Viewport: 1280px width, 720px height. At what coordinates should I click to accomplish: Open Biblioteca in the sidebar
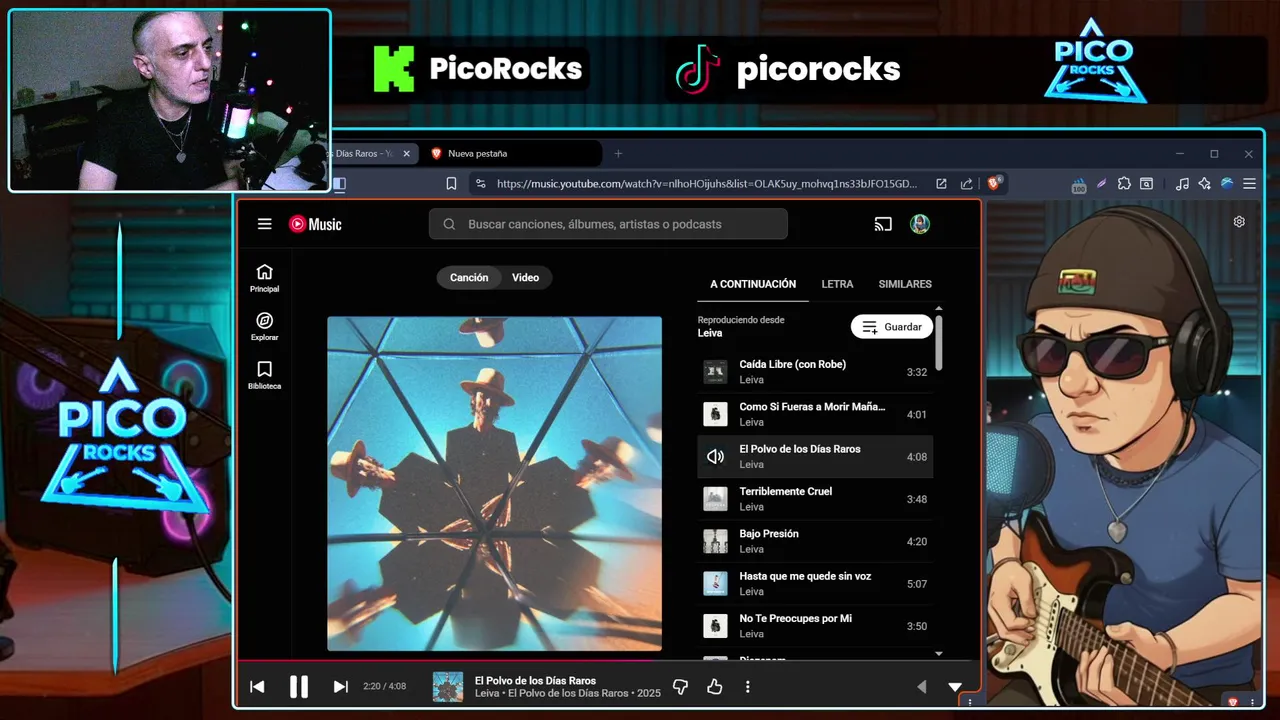tap(264, 375)
